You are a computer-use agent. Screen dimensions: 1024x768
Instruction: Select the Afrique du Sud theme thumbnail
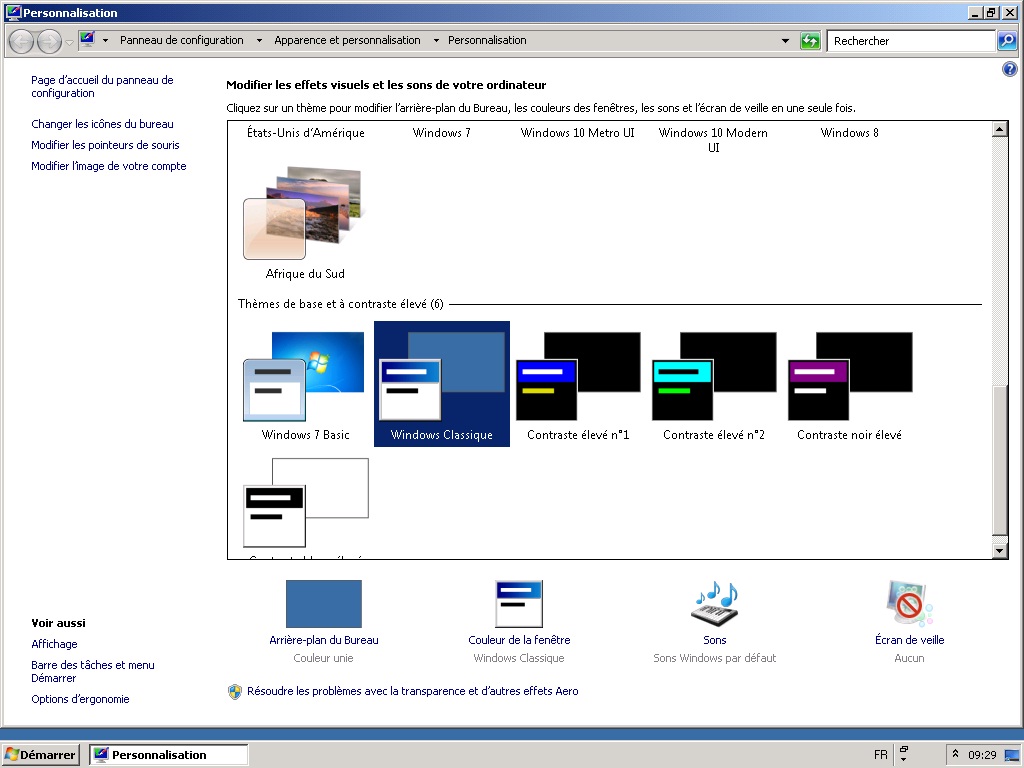303,213
